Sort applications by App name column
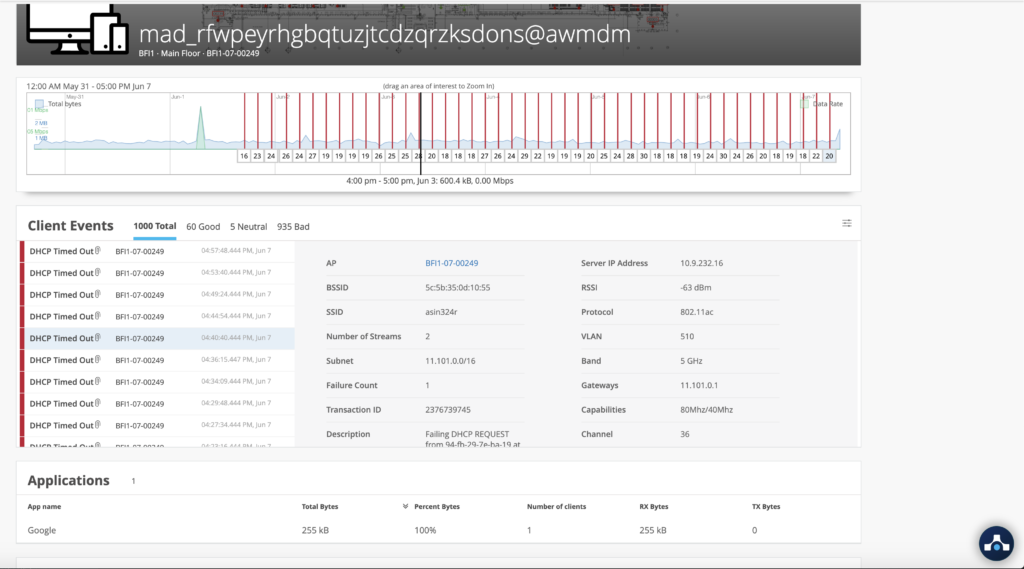 point(44,507)
